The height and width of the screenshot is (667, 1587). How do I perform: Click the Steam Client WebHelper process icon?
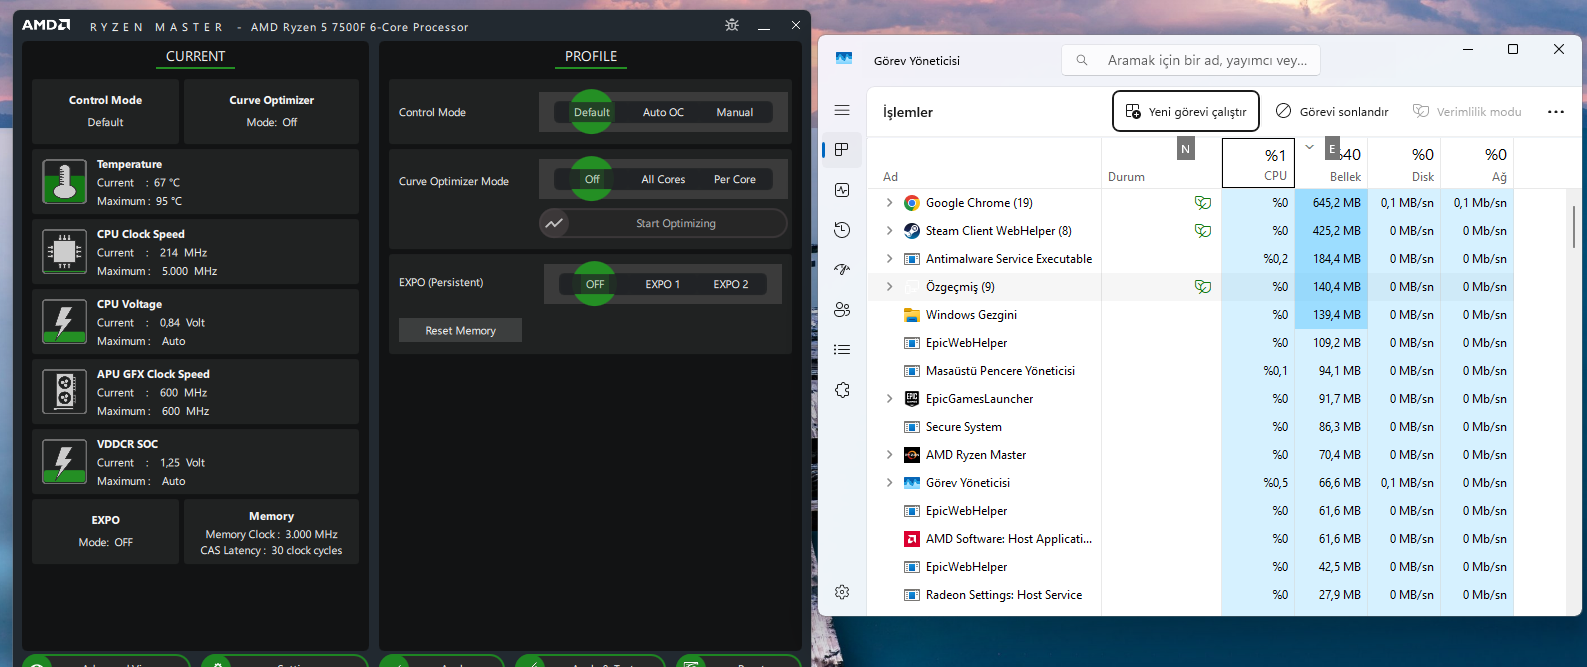tap(912, 231)
